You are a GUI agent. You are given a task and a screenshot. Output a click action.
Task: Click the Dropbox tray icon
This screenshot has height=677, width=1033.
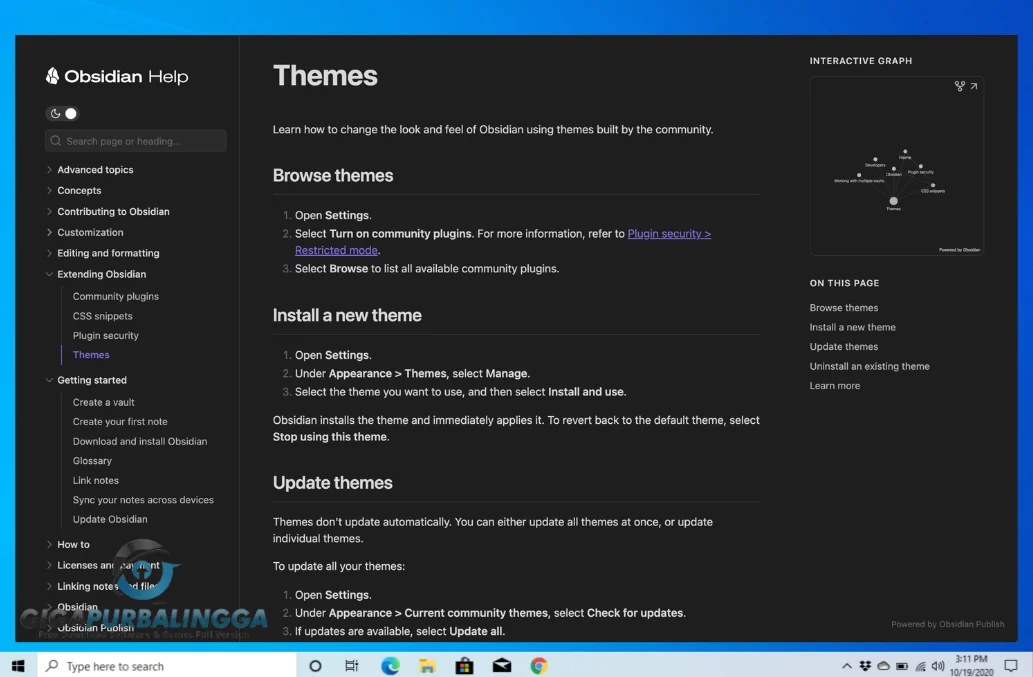(x=865, y=666)
